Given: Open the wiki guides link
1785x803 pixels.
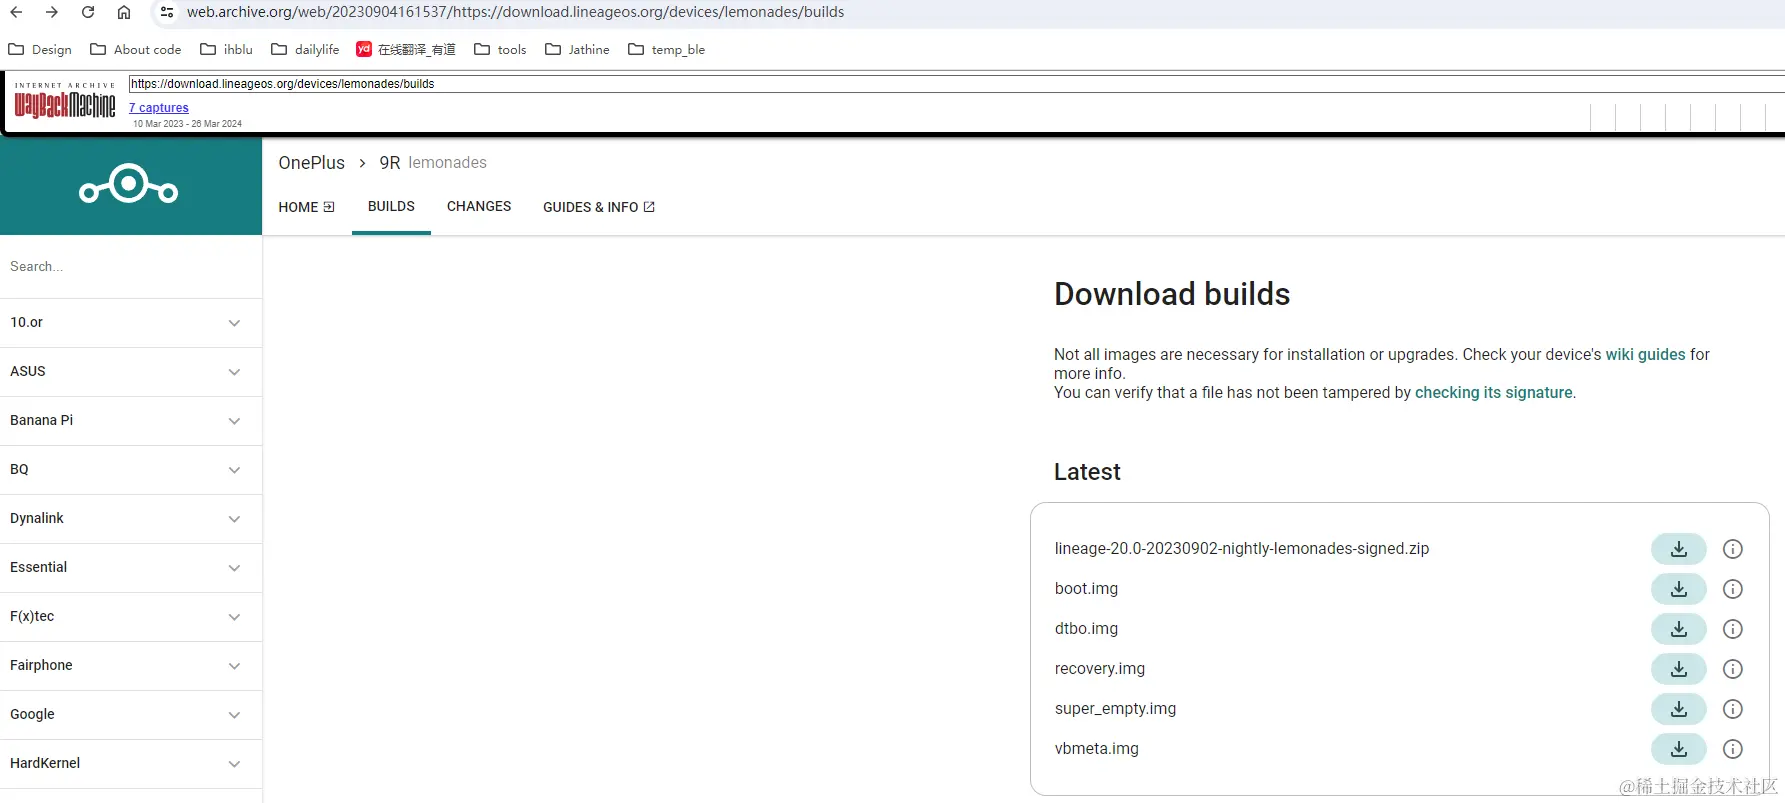Looking at the screenshot, I should (x=1645, y=355).
